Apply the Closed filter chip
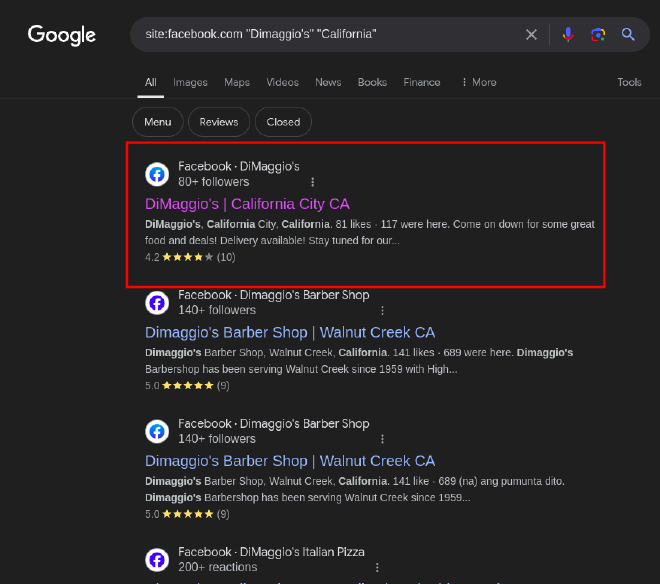The image size is (660, 584). pos(283,122)
